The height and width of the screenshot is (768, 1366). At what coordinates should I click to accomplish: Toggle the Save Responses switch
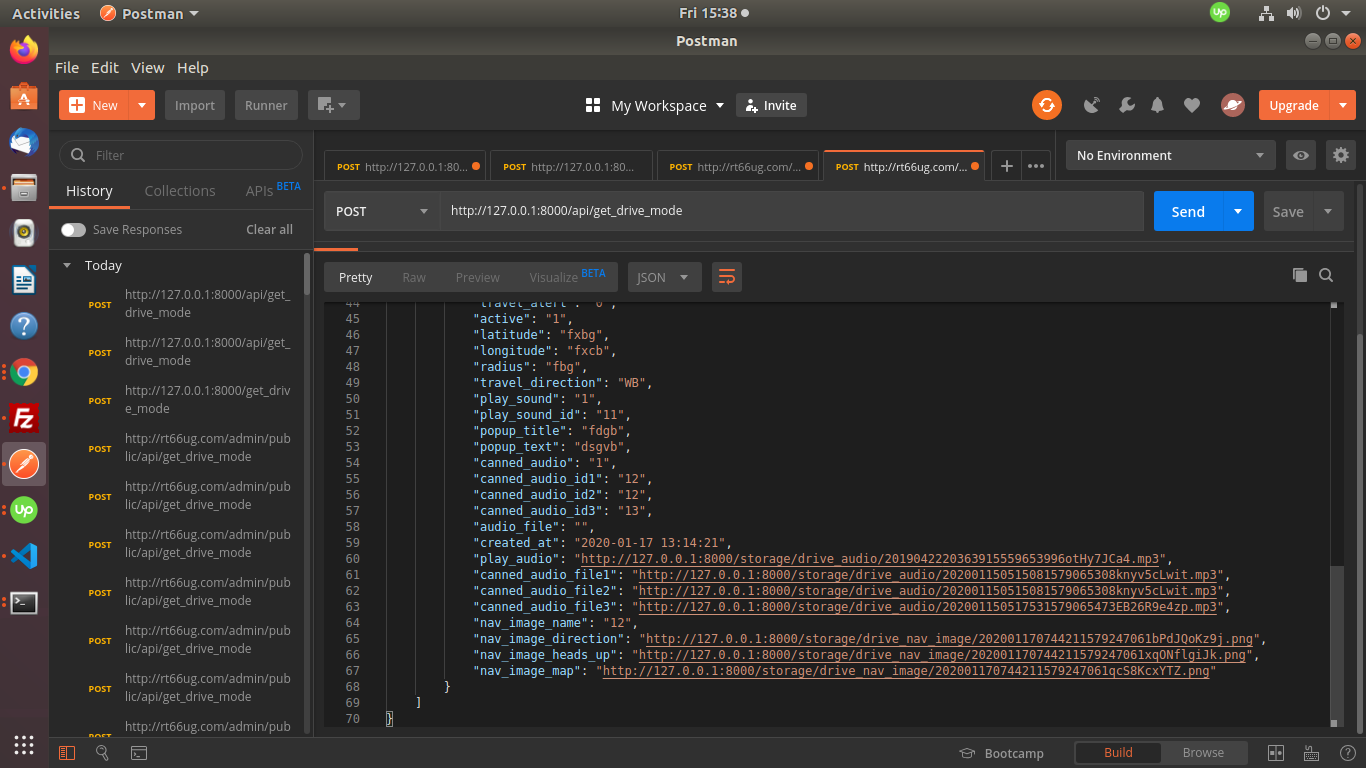point(73,229)
